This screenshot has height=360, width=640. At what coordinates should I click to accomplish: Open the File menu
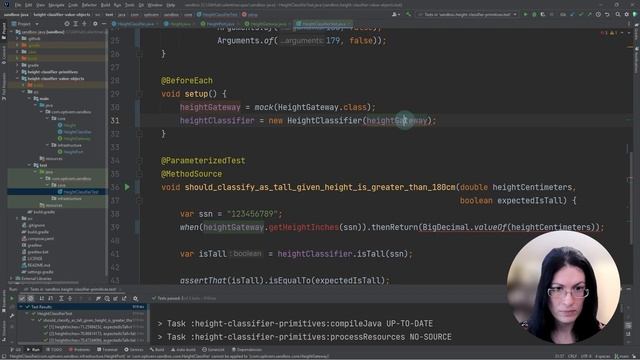tap(18, 5)
